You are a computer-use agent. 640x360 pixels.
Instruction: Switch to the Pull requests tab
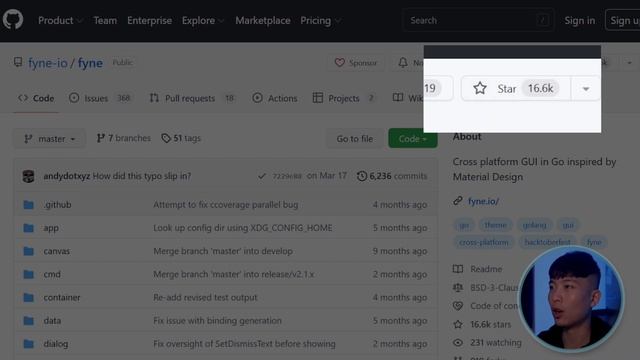pos(192,98)
